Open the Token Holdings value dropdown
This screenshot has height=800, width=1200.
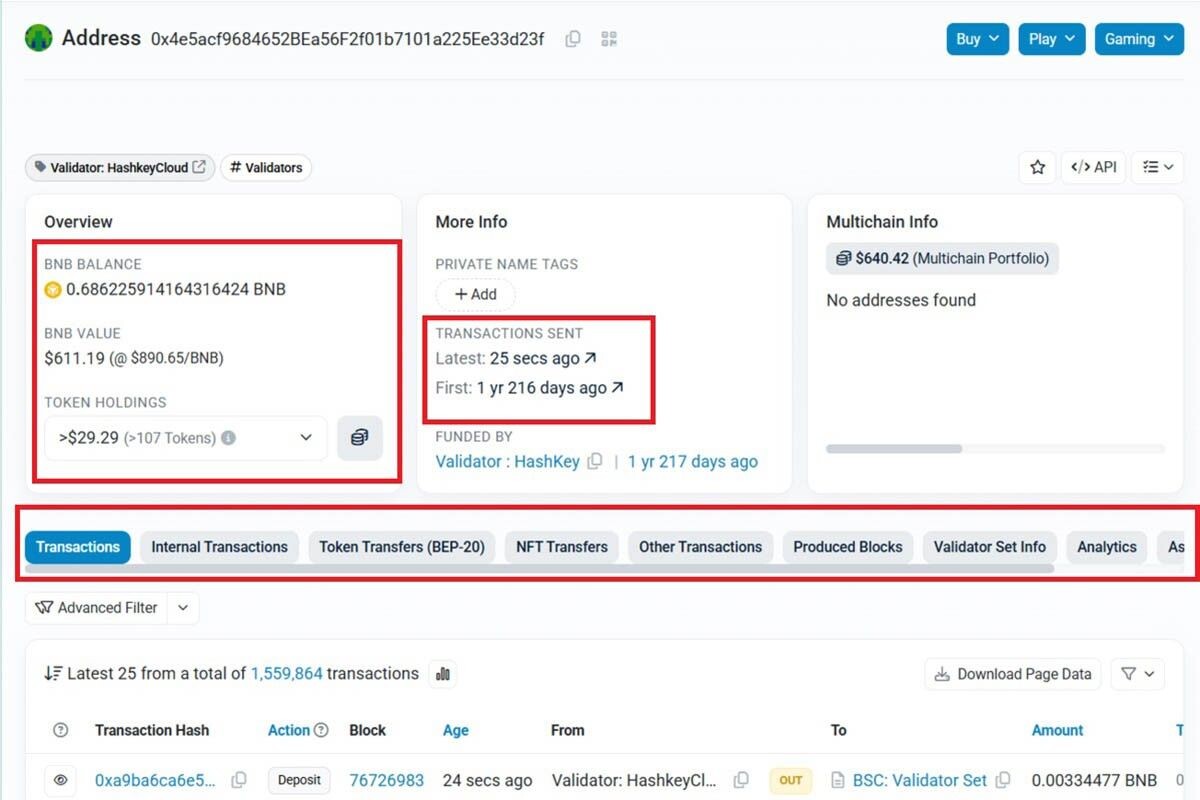point(307,438)
